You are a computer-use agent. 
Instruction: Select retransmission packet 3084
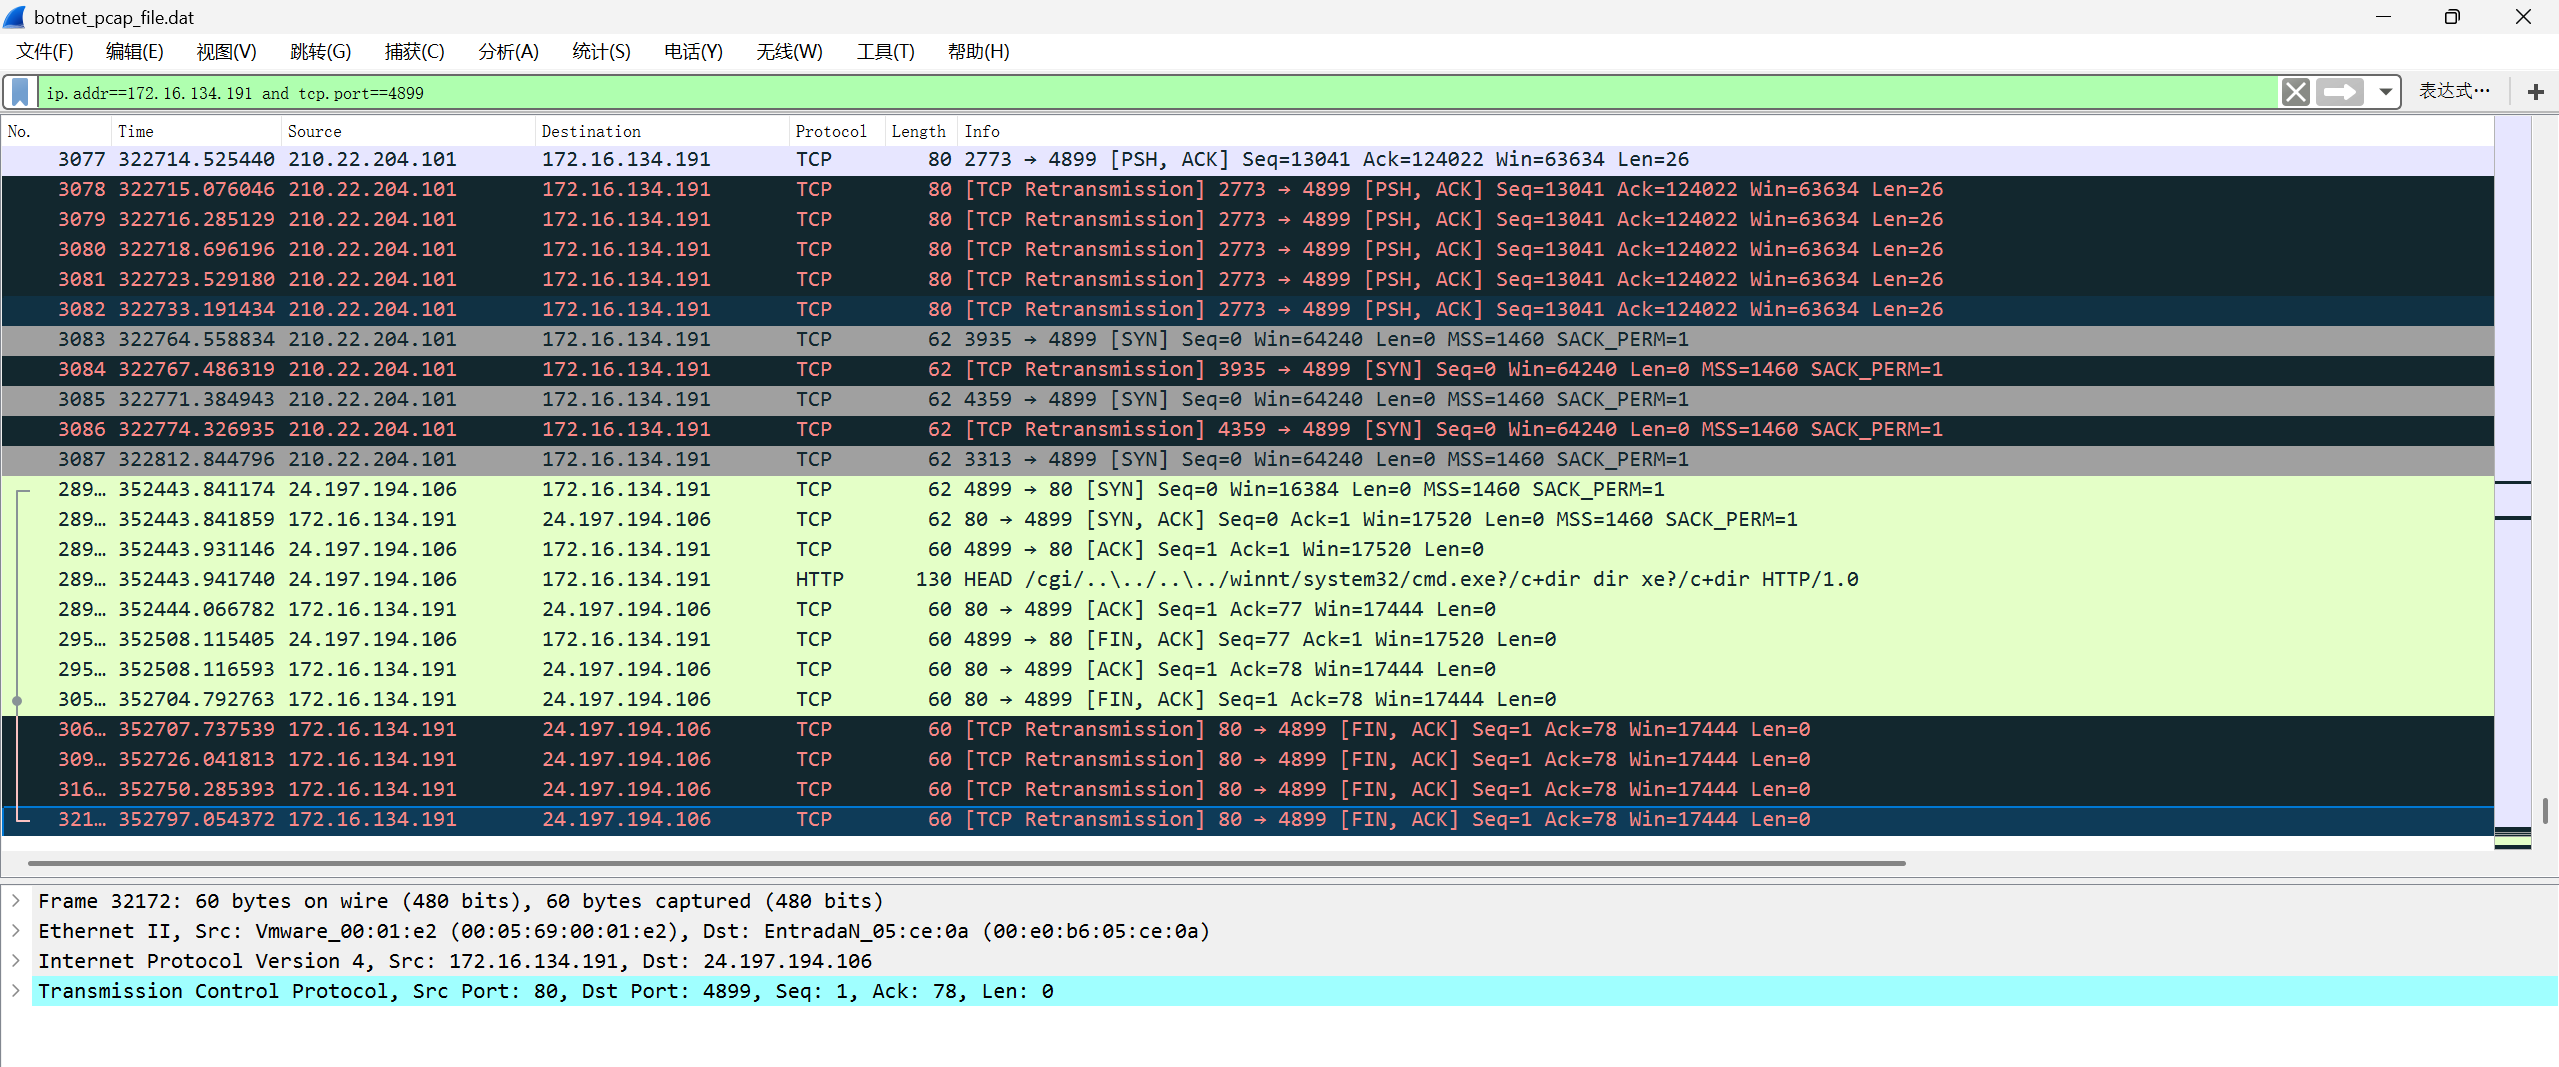click(x=1247, y=370)
